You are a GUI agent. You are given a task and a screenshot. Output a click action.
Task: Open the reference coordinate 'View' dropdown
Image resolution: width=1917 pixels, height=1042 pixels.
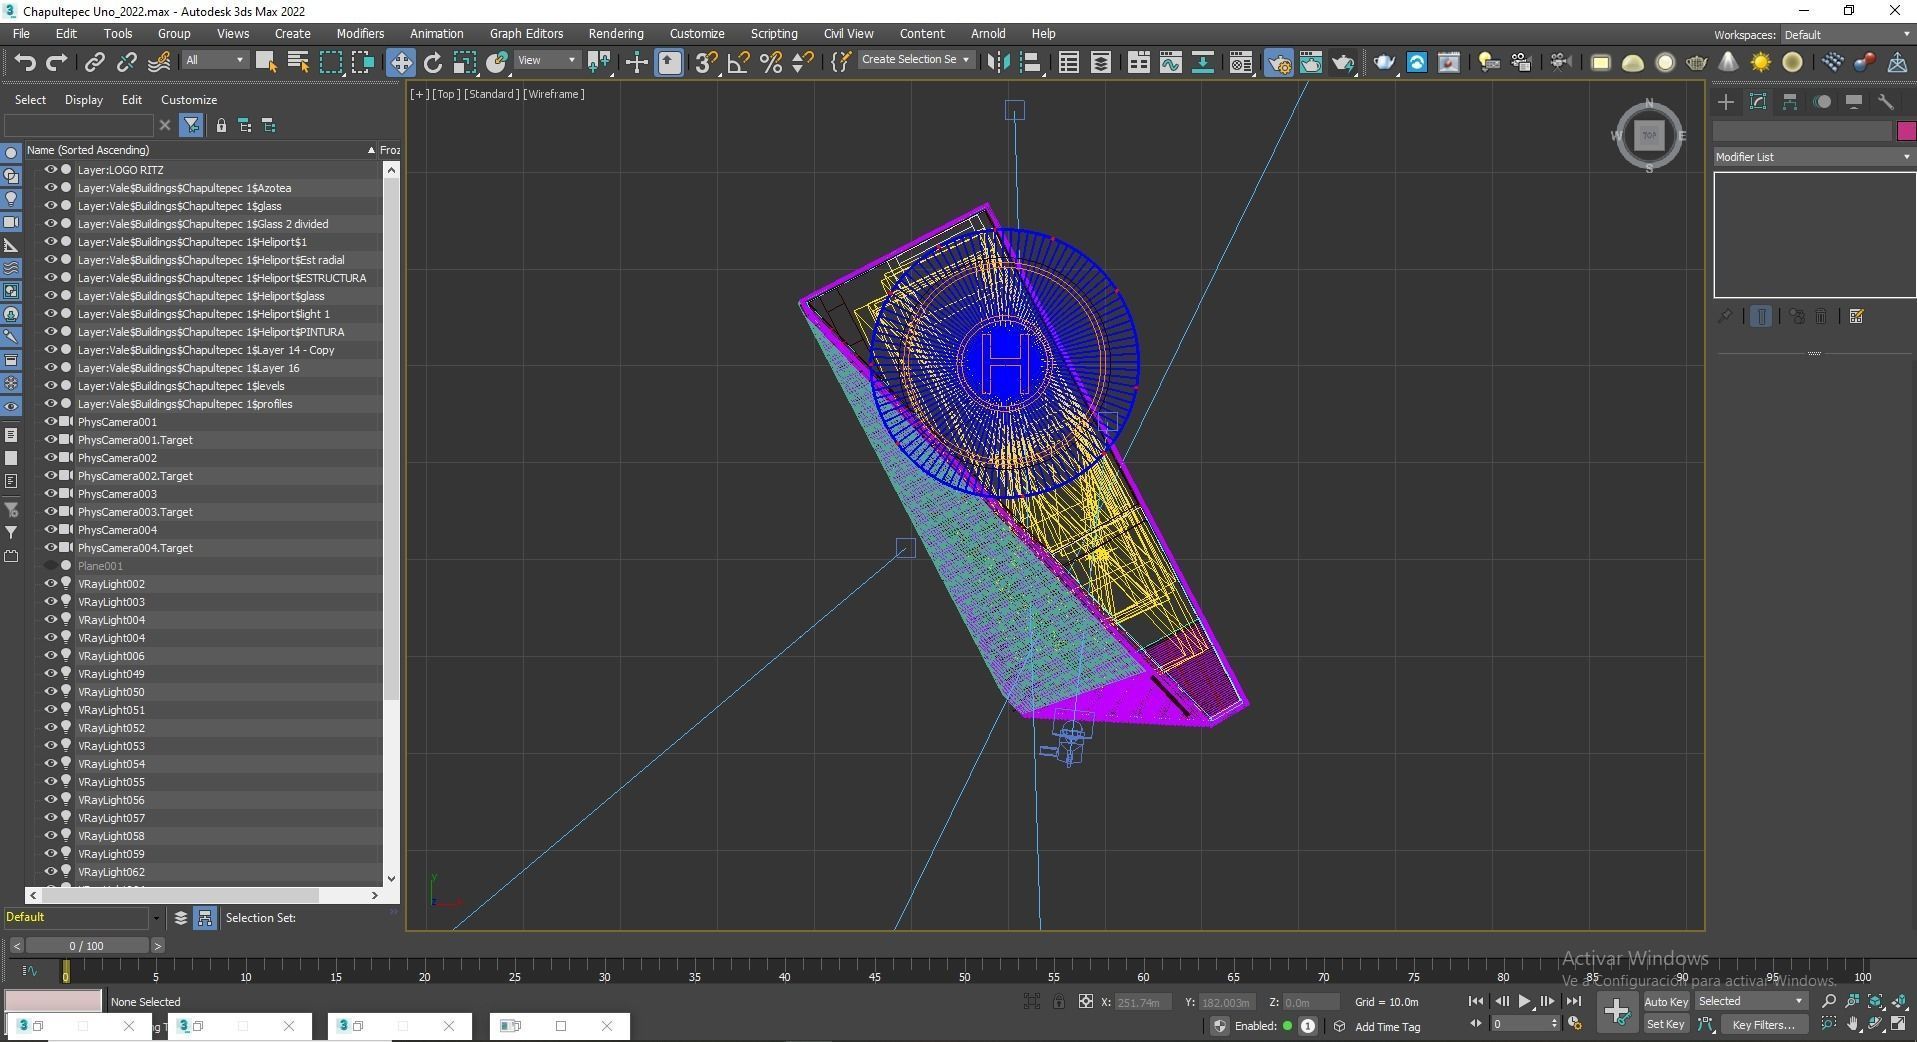(546, 60)
